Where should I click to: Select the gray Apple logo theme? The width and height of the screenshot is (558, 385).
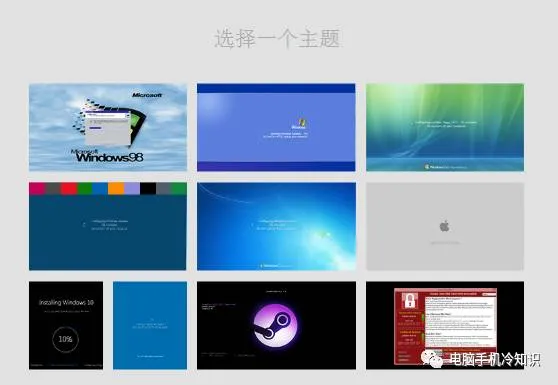[445, 226]
